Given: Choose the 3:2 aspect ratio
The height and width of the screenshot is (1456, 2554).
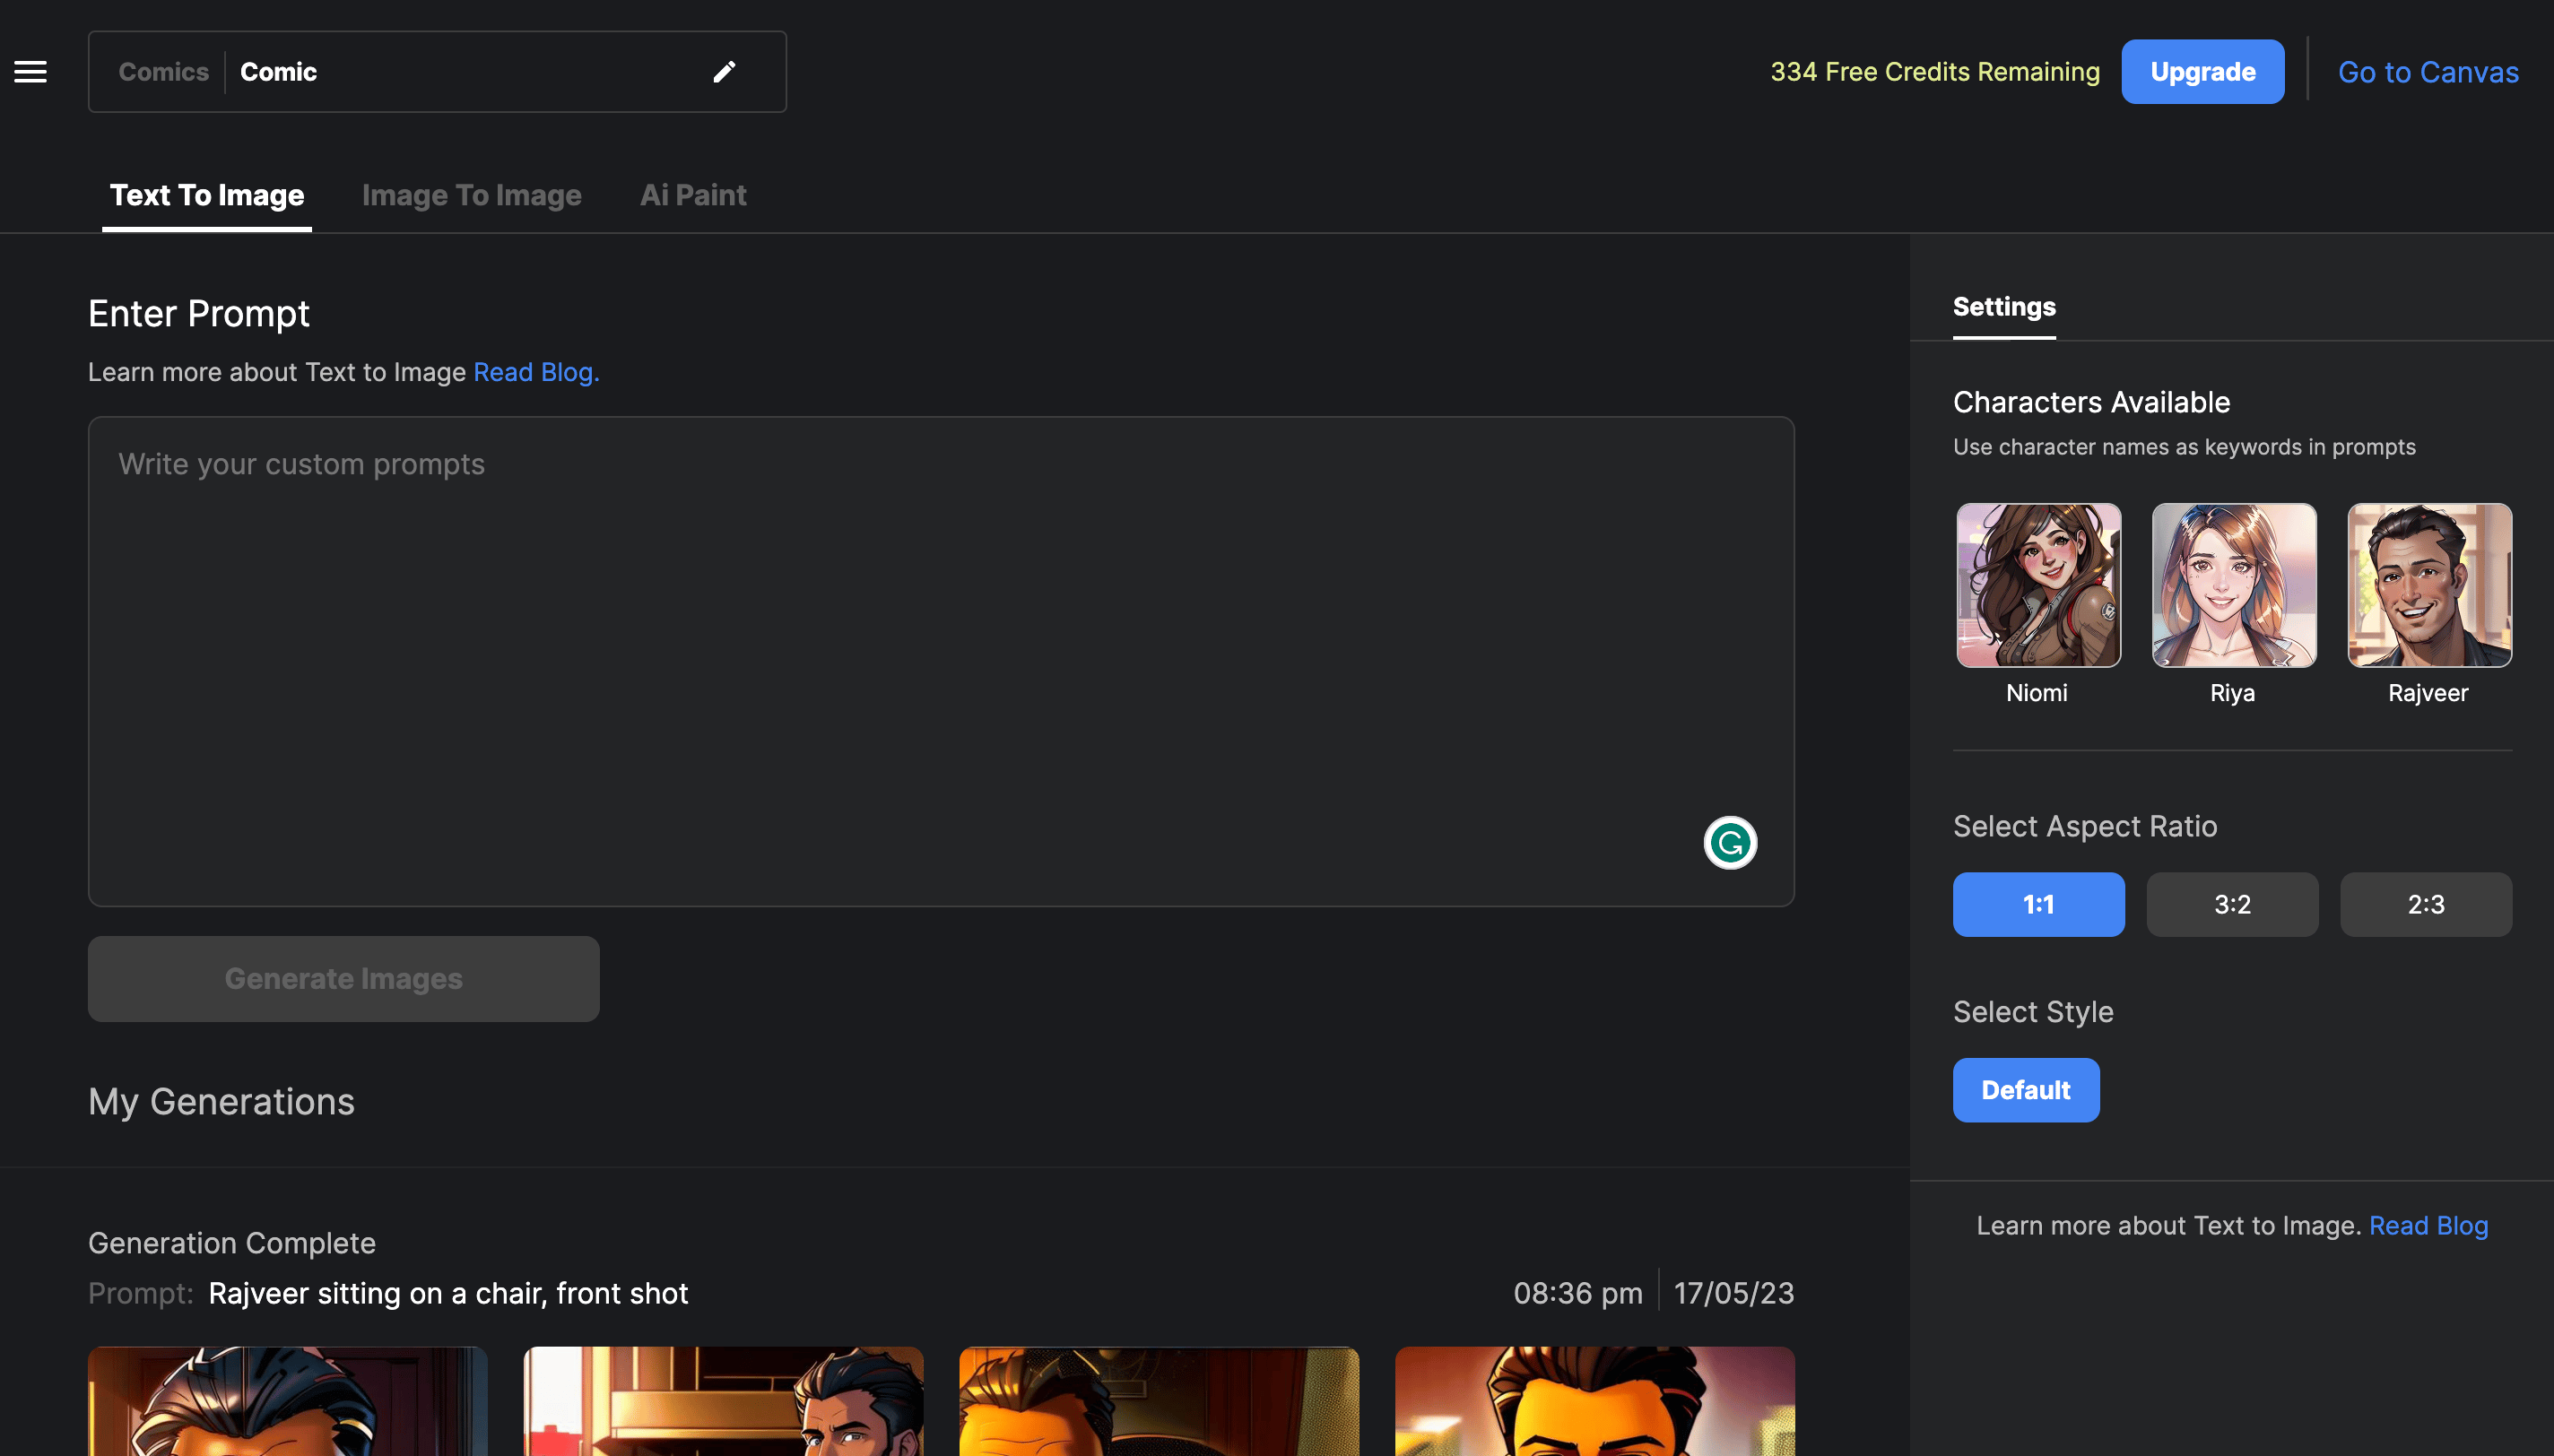Looking at the screenshot, I should click(2232, 904).
